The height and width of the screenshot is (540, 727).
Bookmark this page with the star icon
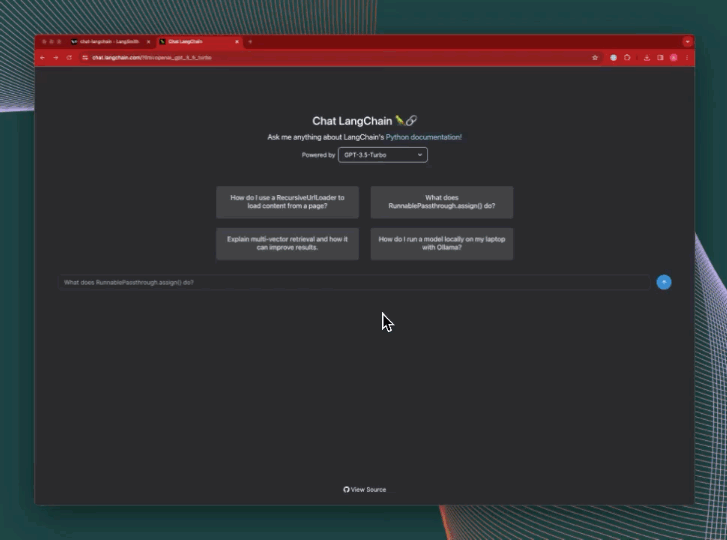point(595,57)
